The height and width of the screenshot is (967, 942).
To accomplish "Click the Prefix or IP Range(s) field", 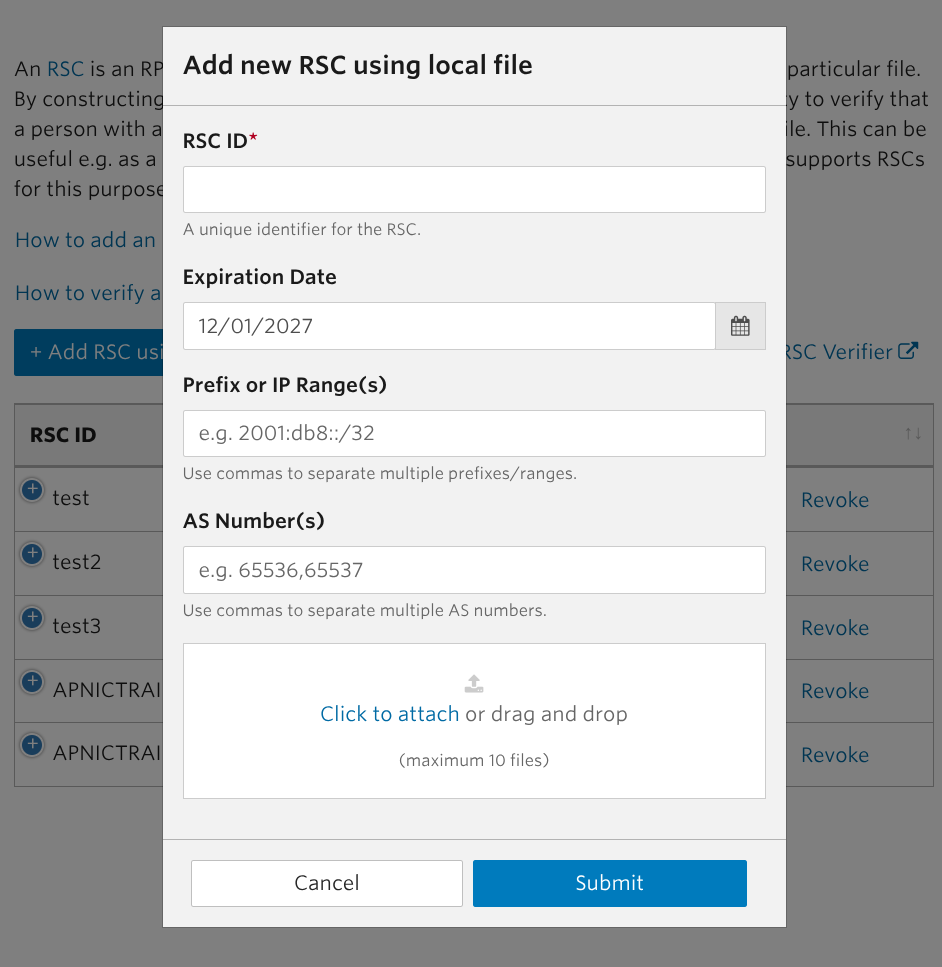I will (473, 433).
